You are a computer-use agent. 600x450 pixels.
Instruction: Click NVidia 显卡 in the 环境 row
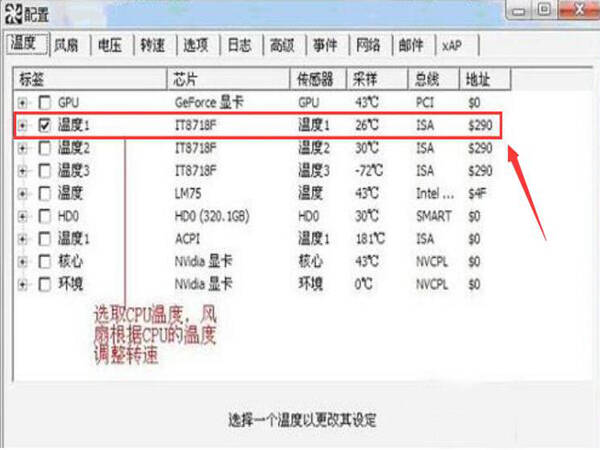(203, 284)
